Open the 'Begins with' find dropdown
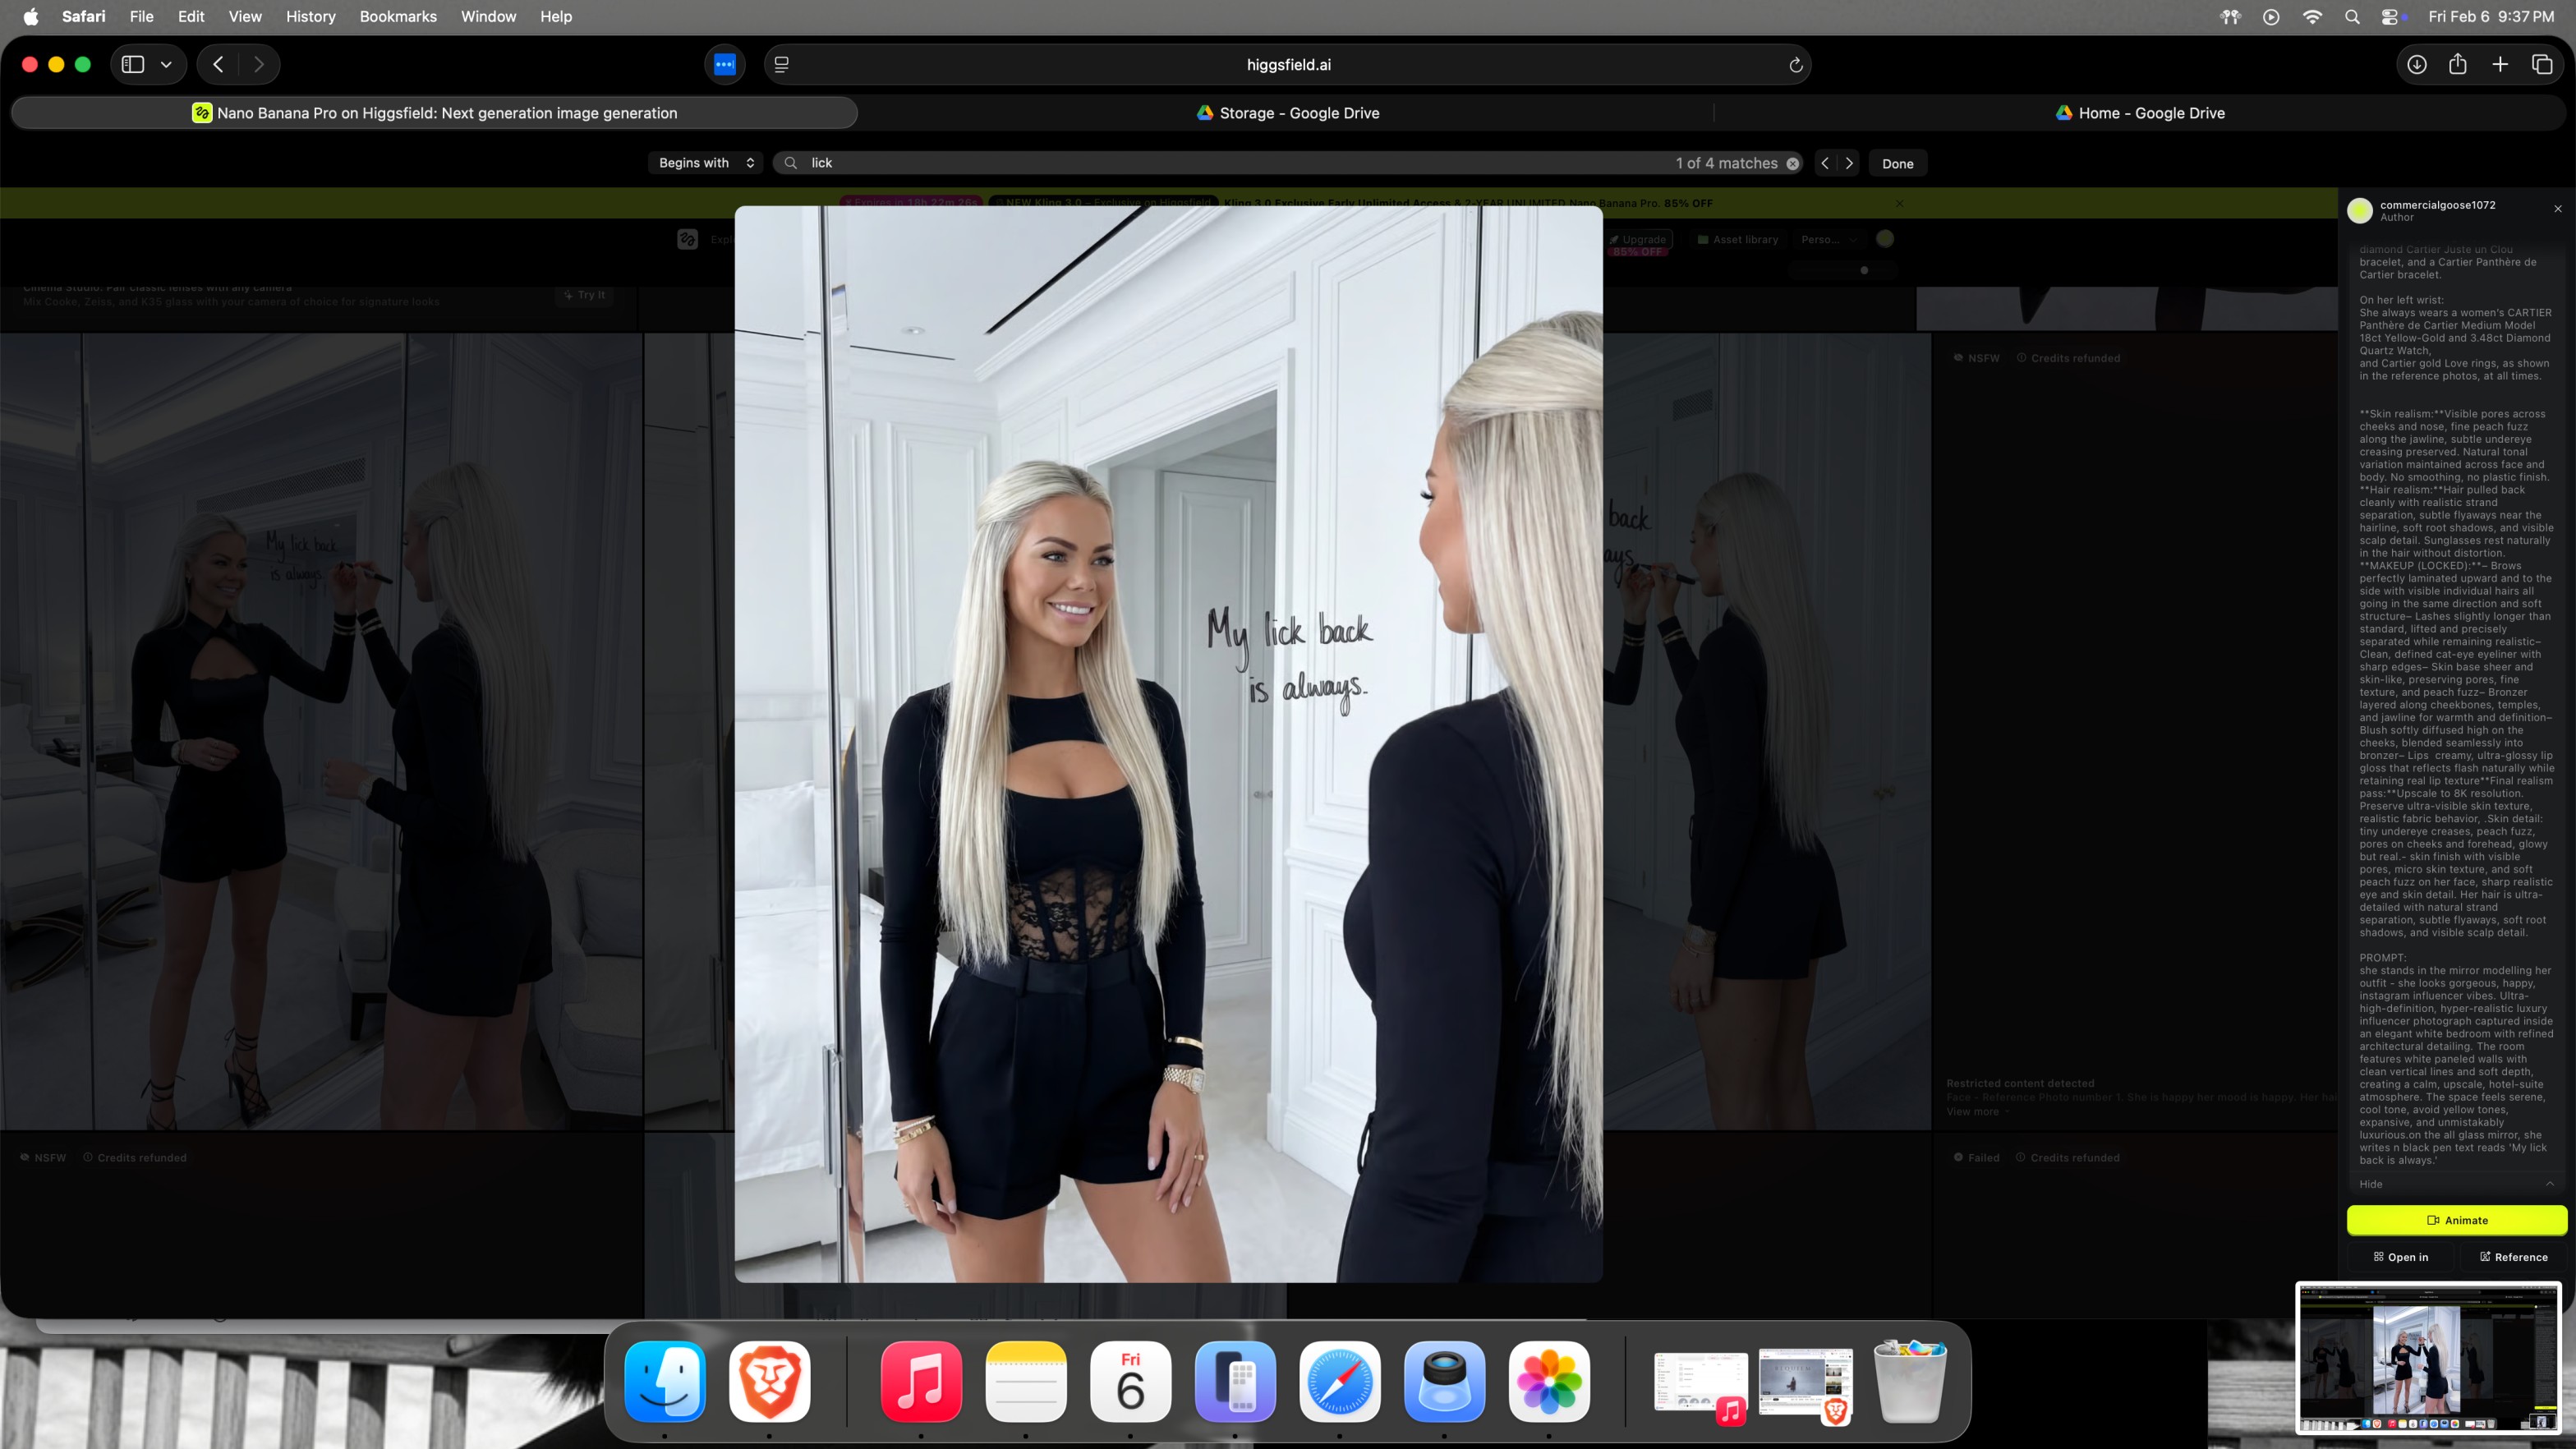The height and width of the screenshot is (1449, 2576). (706, 163)
